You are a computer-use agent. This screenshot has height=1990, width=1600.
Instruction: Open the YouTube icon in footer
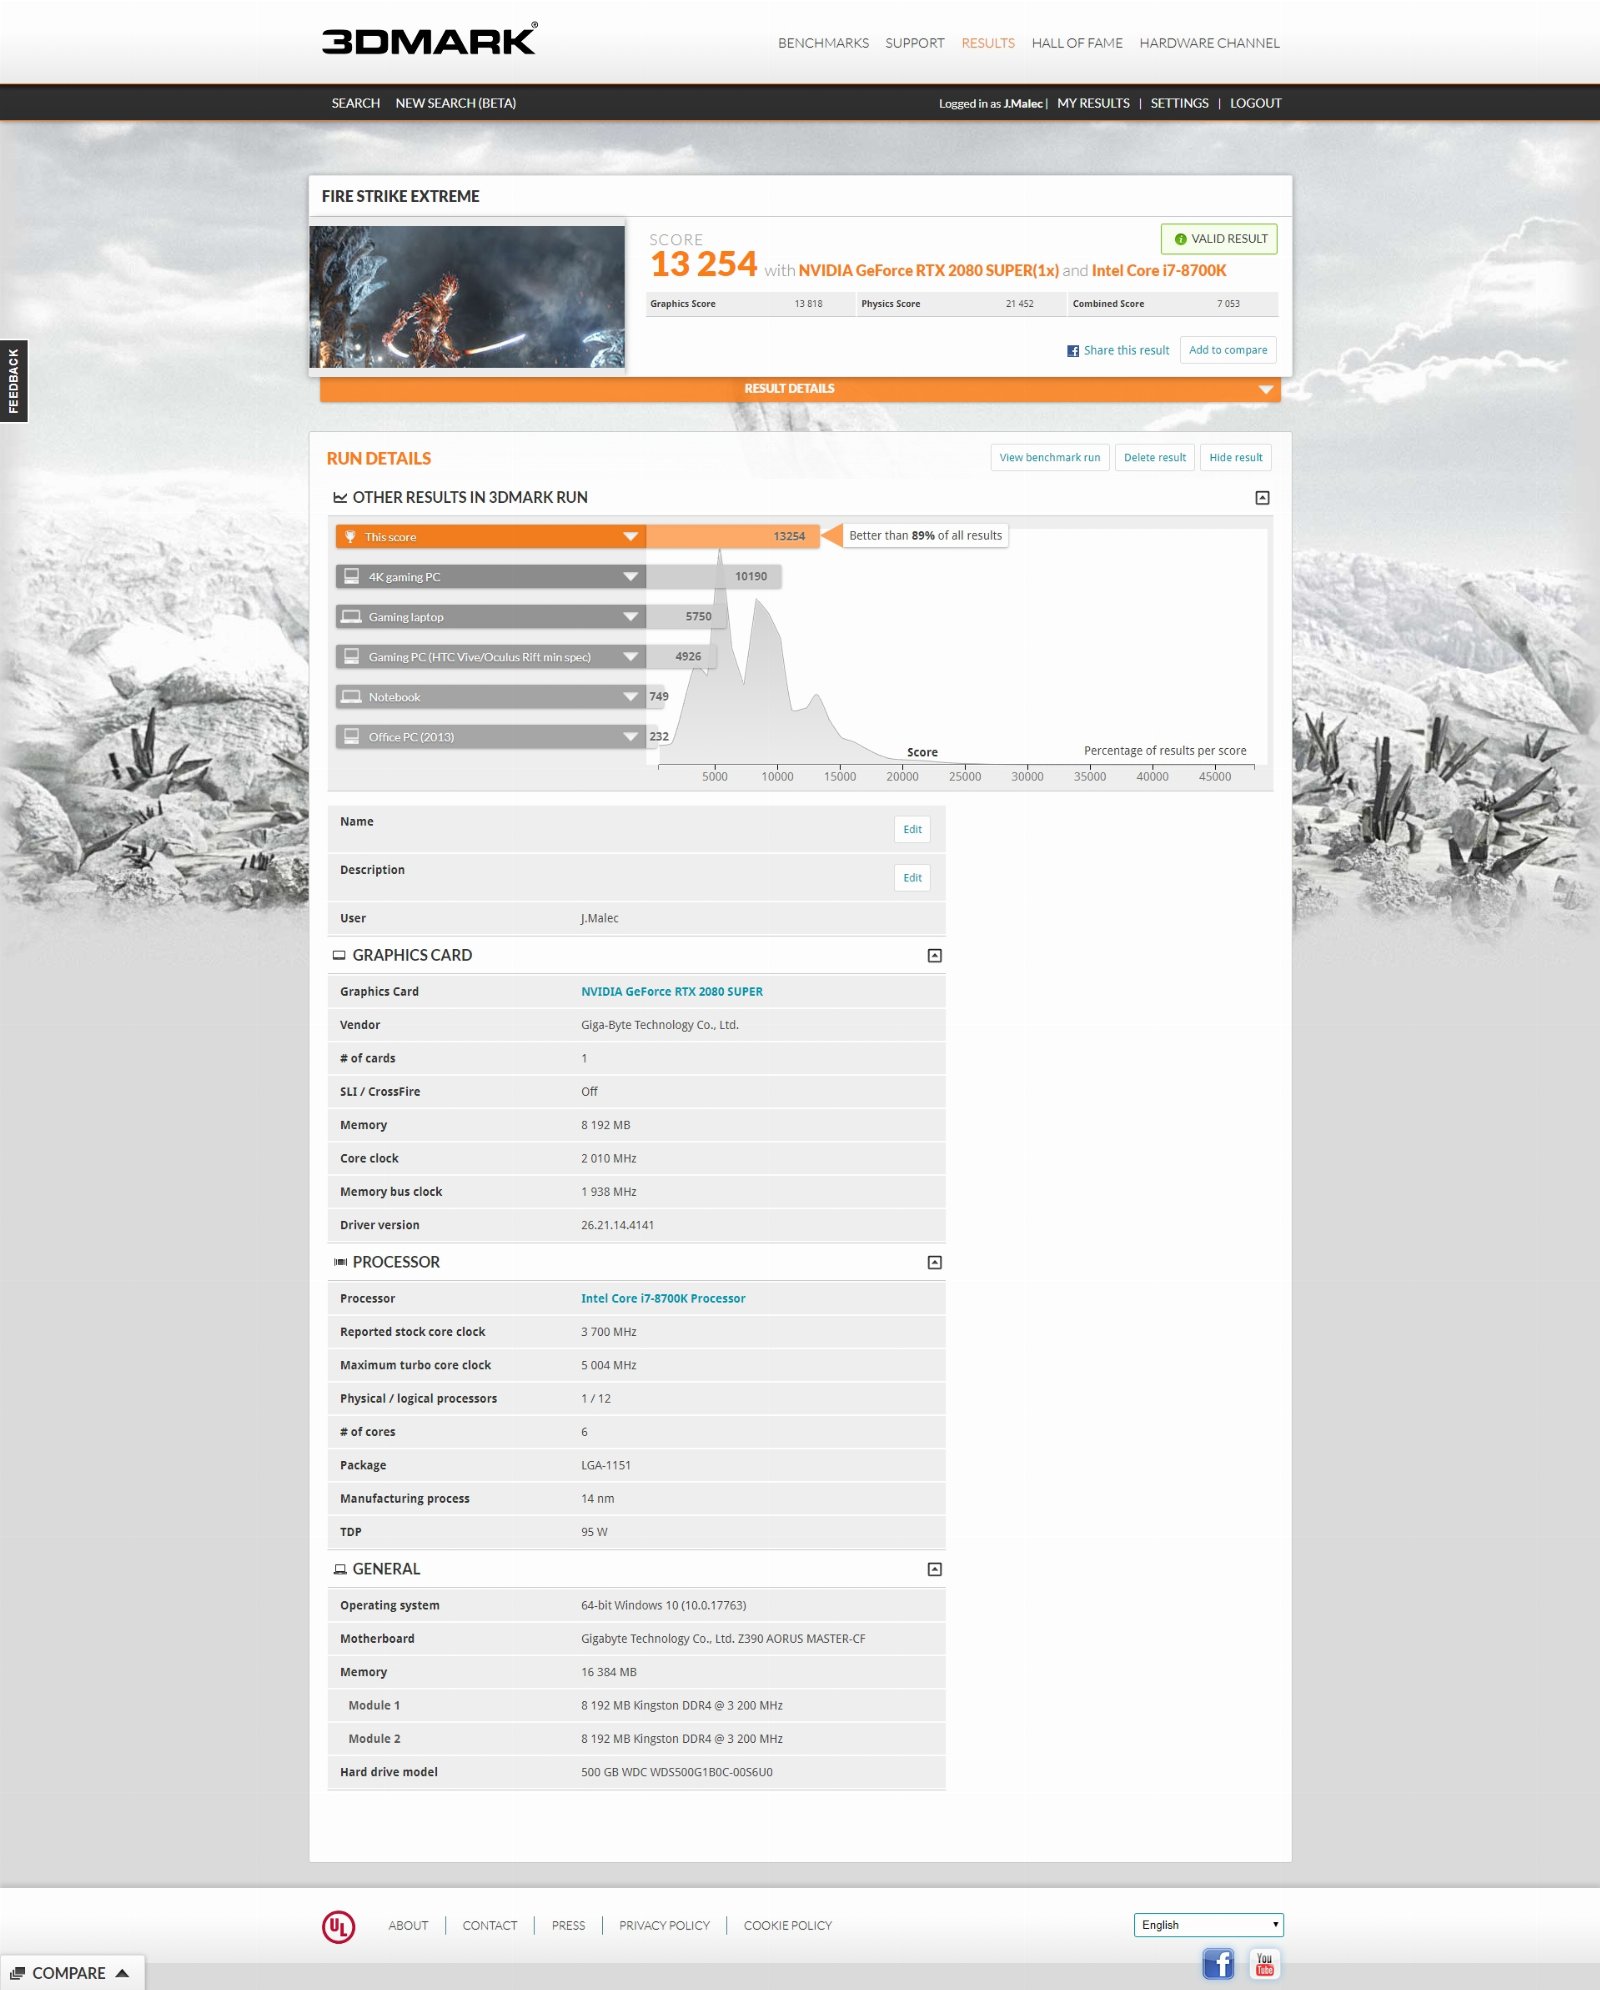pos(1264,1963)
